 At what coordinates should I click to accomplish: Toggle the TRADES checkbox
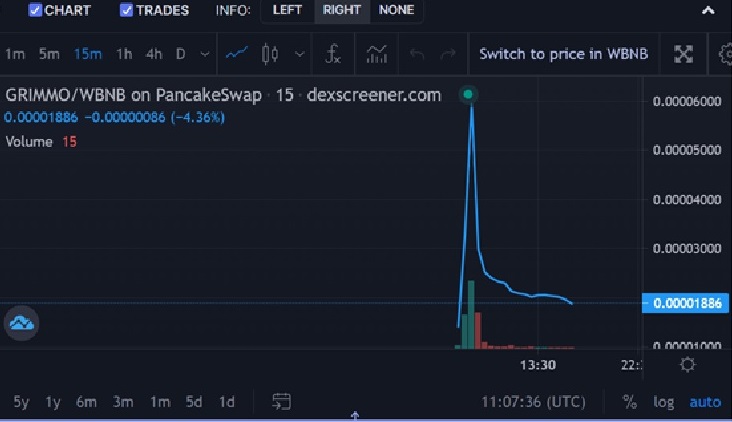coord(127,10)
